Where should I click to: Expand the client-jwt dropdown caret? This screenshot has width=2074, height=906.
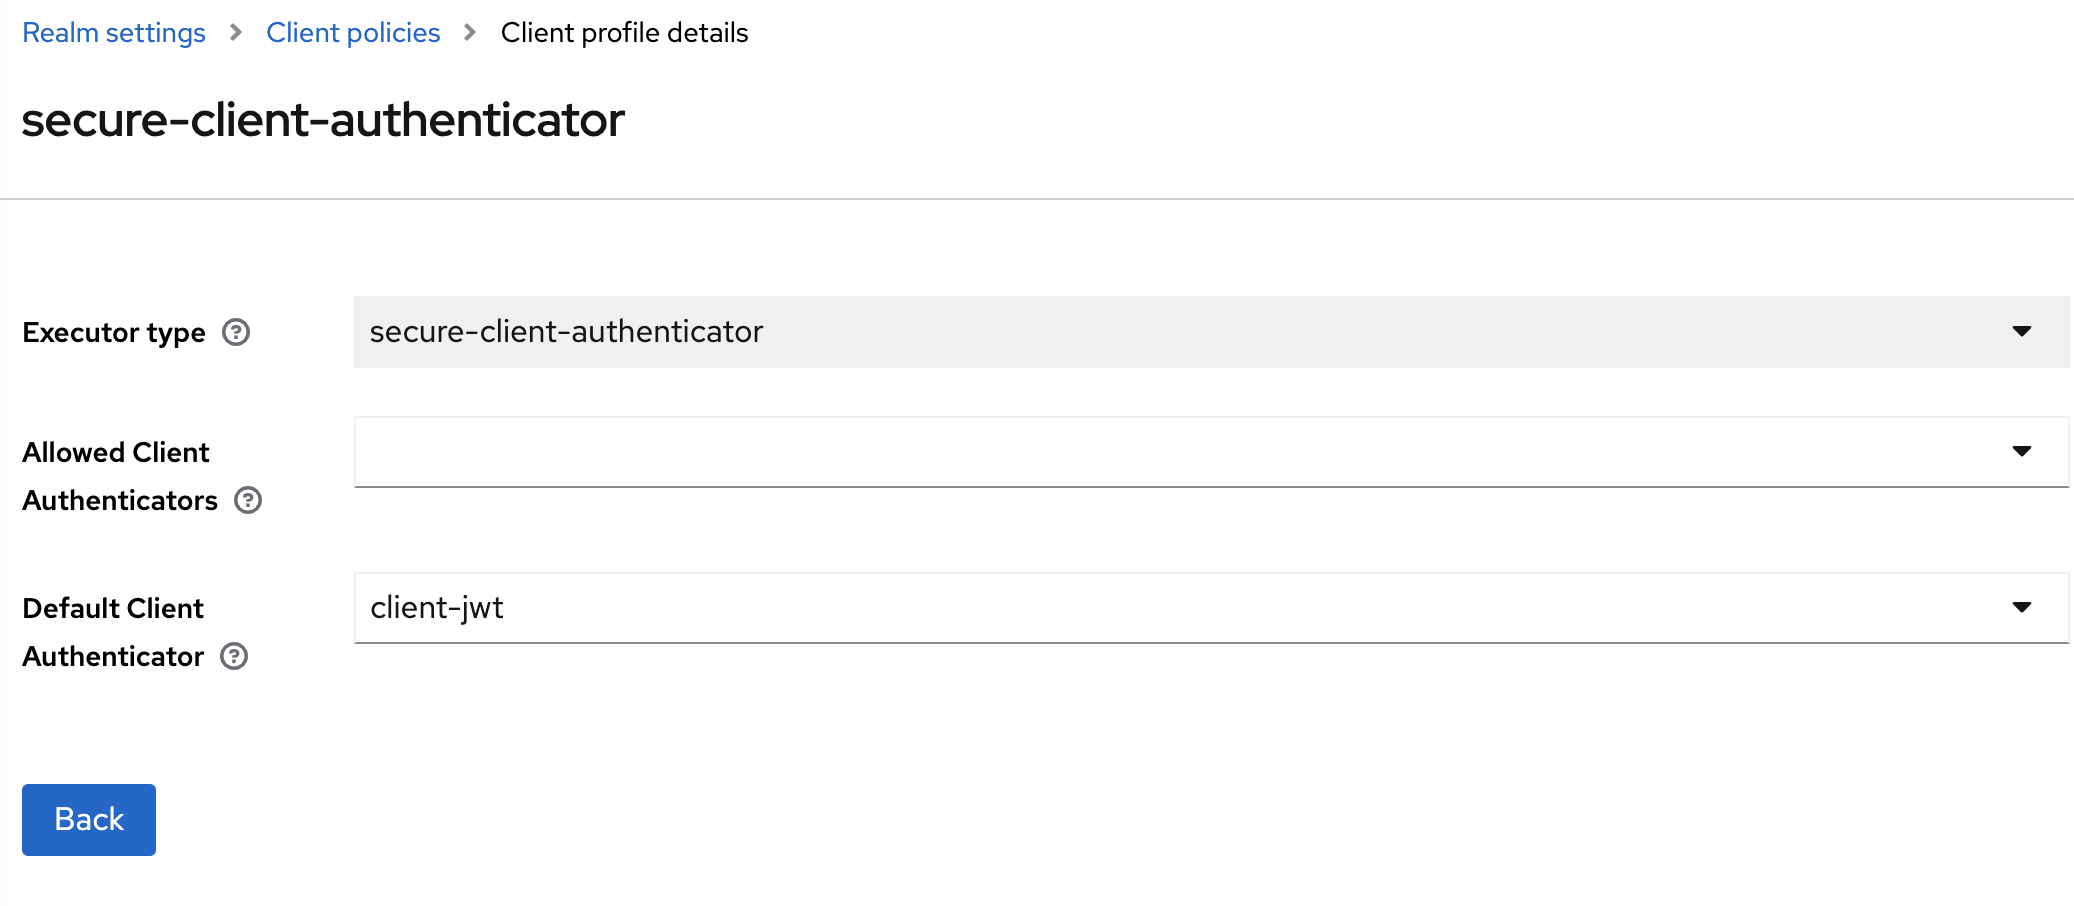[2021, 608]
